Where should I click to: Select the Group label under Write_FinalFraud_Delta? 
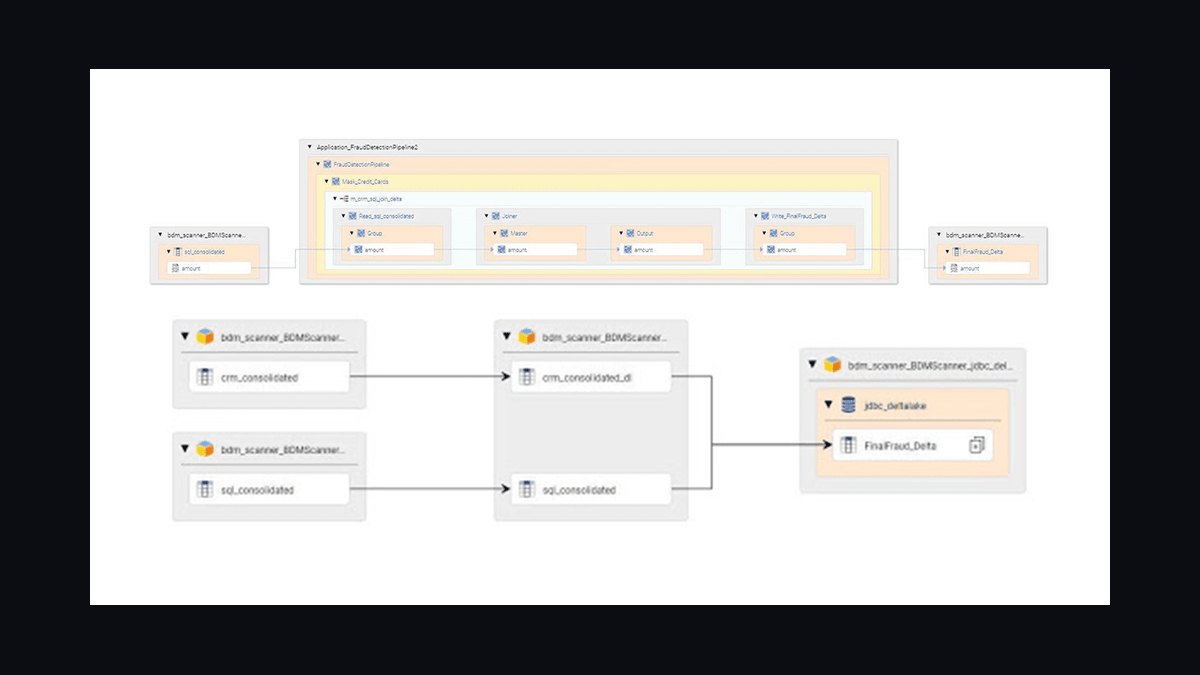(787, 233)
